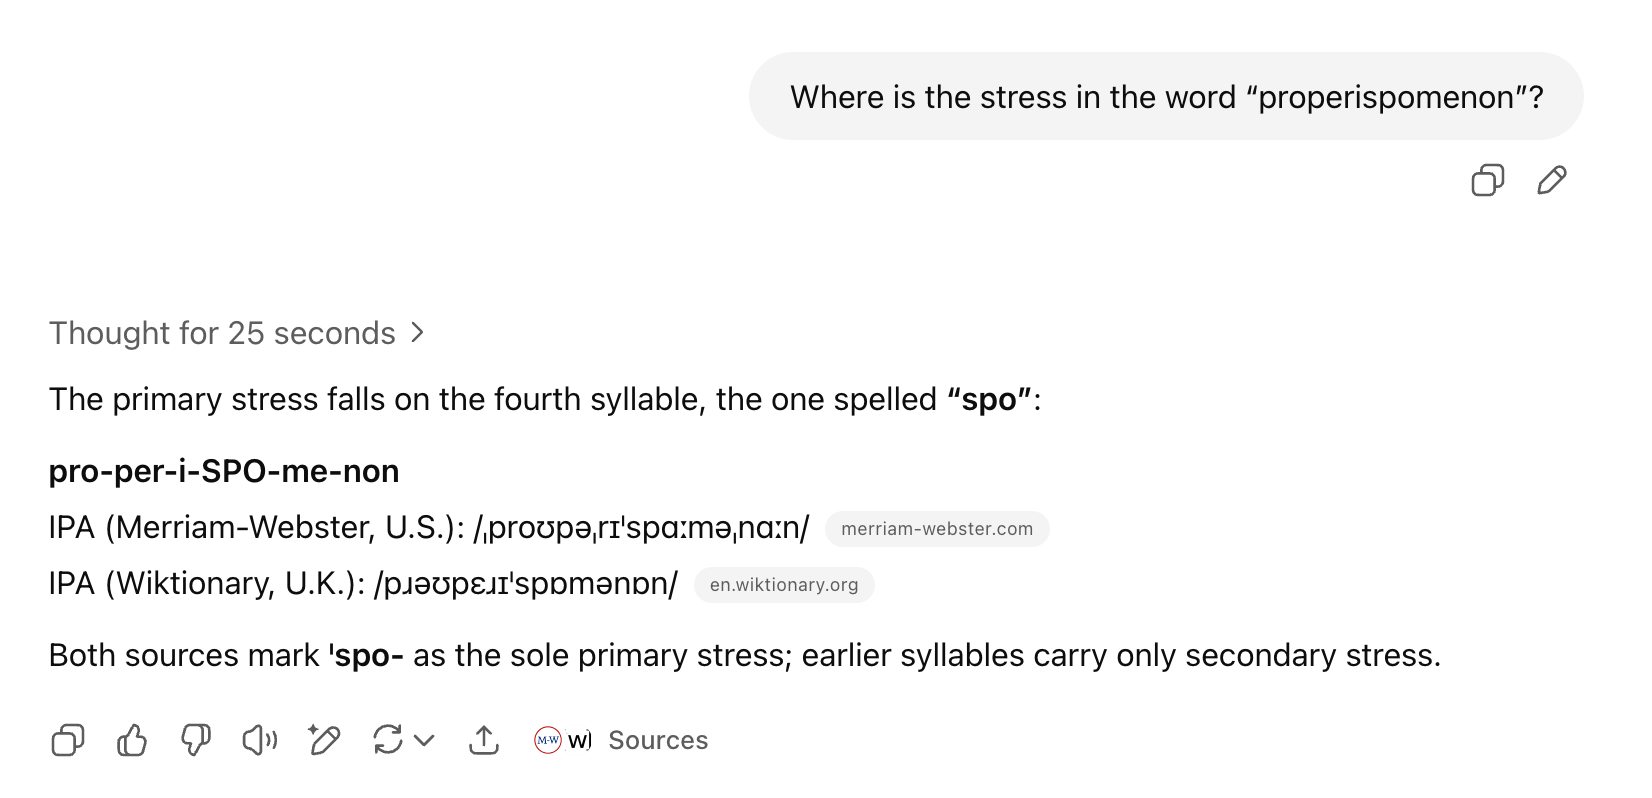Viewport: 1652px width, 798px height.
Task: Select the user message bubble about properispomenon
Action: click(1166, 96)
